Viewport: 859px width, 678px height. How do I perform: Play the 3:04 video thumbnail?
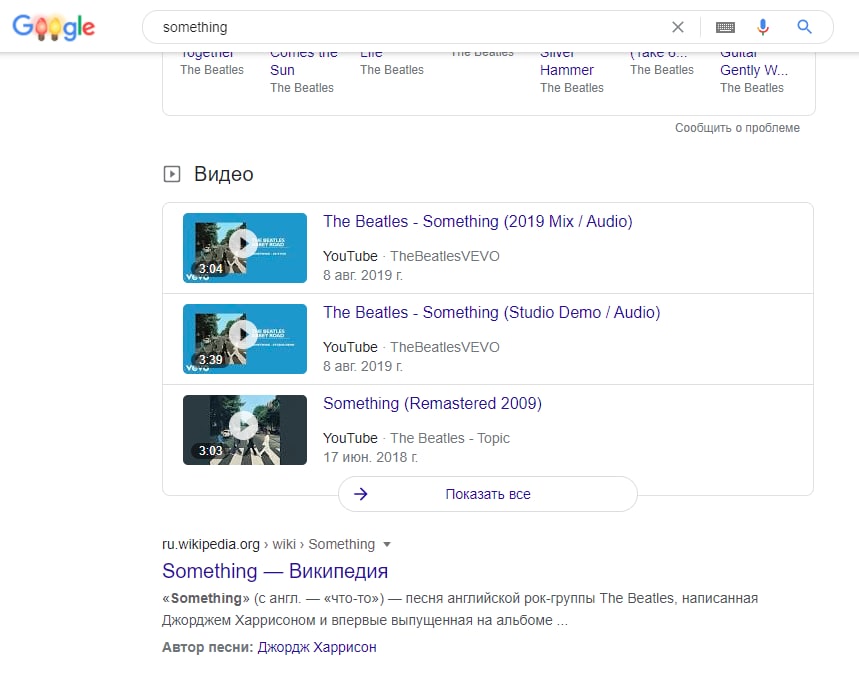(245, 248)
